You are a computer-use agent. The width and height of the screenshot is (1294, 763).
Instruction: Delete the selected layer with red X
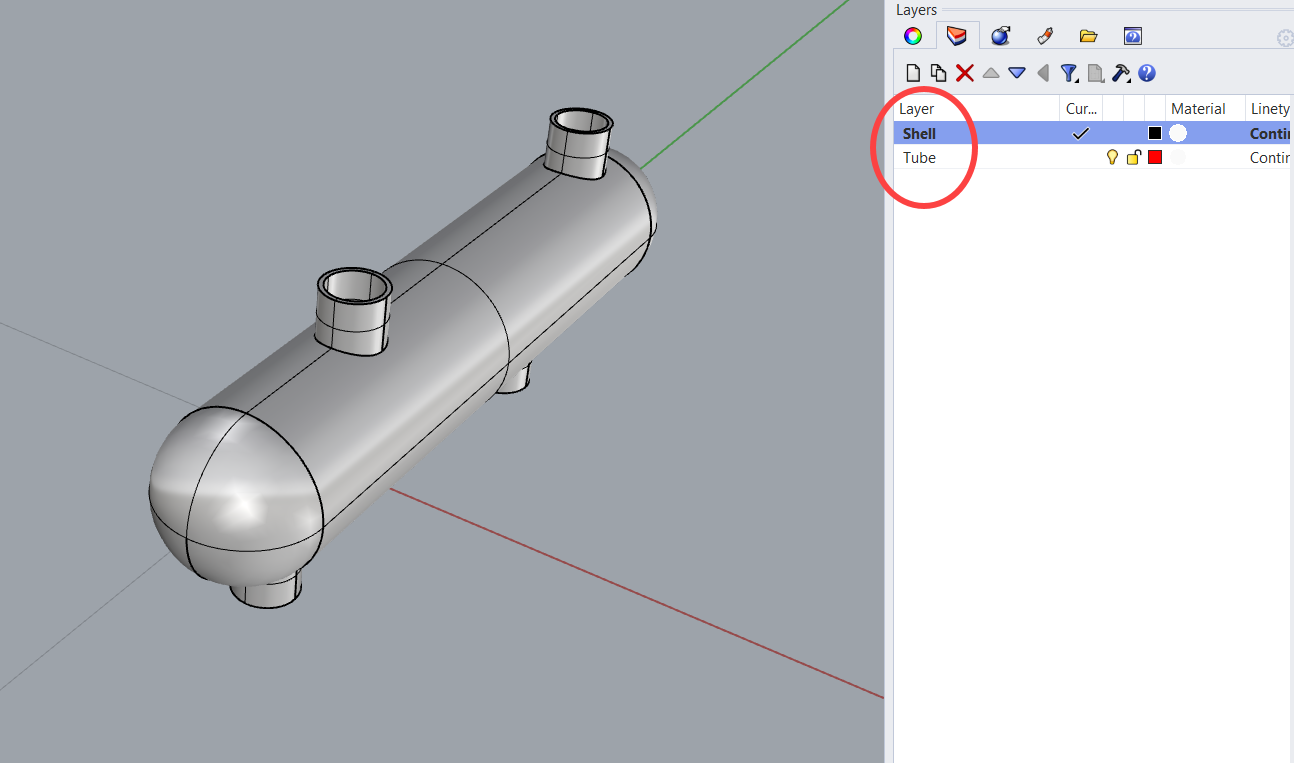click(x=964, y=72)
